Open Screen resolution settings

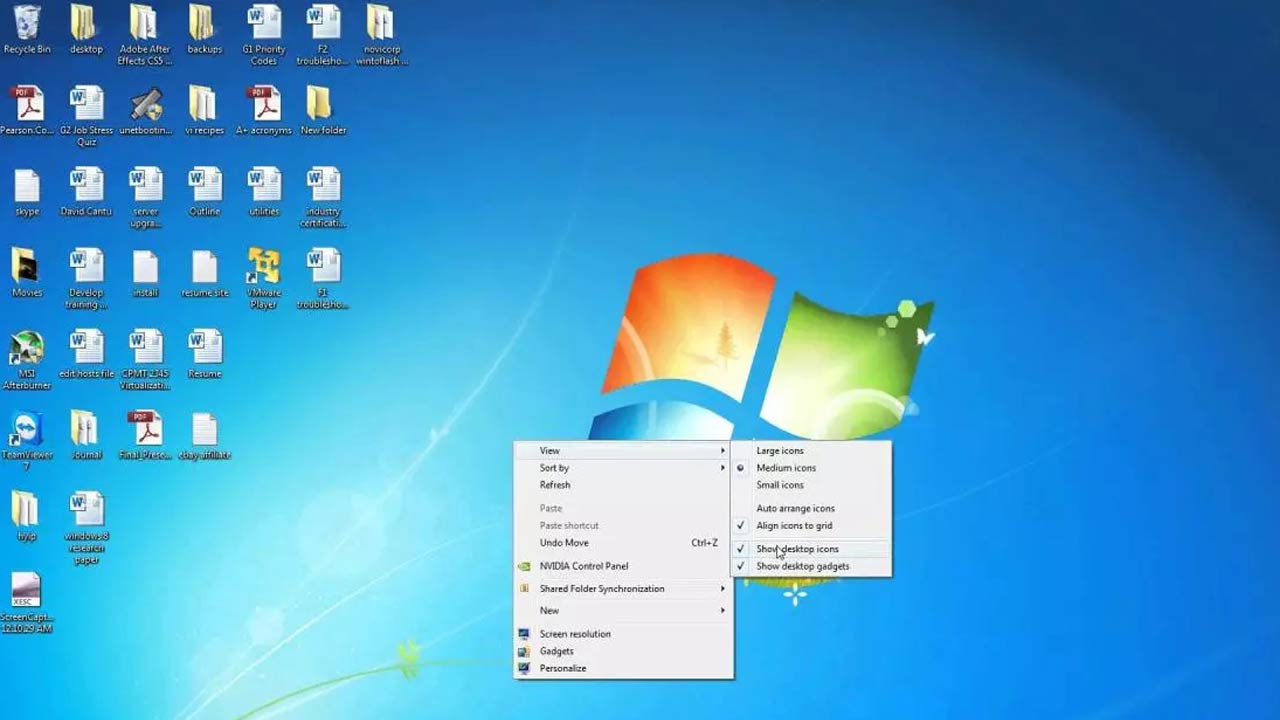pyautogui.click(x=575, y=634)
